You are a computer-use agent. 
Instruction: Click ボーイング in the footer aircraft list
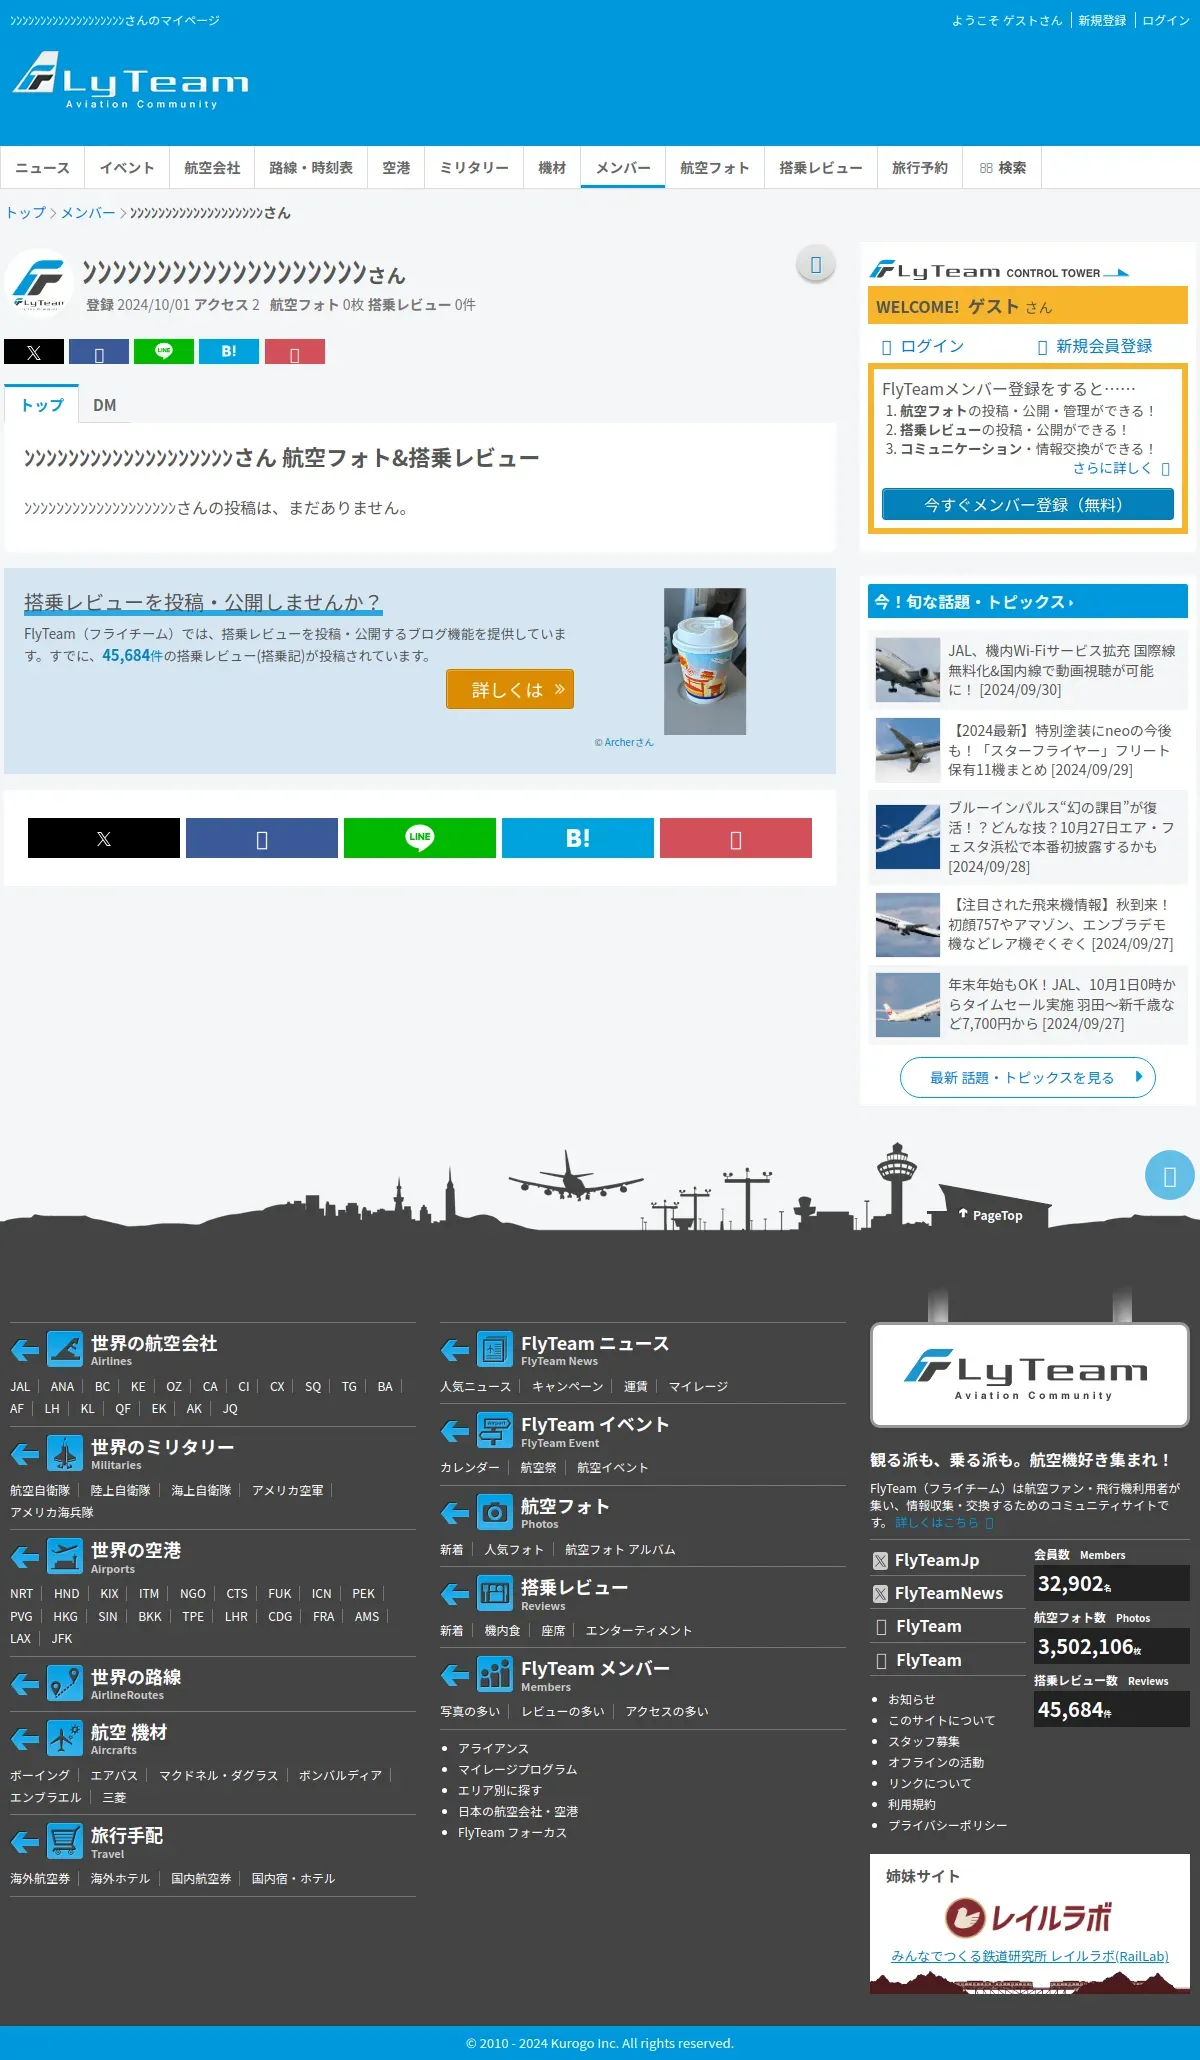click(x=40, y=1775)
